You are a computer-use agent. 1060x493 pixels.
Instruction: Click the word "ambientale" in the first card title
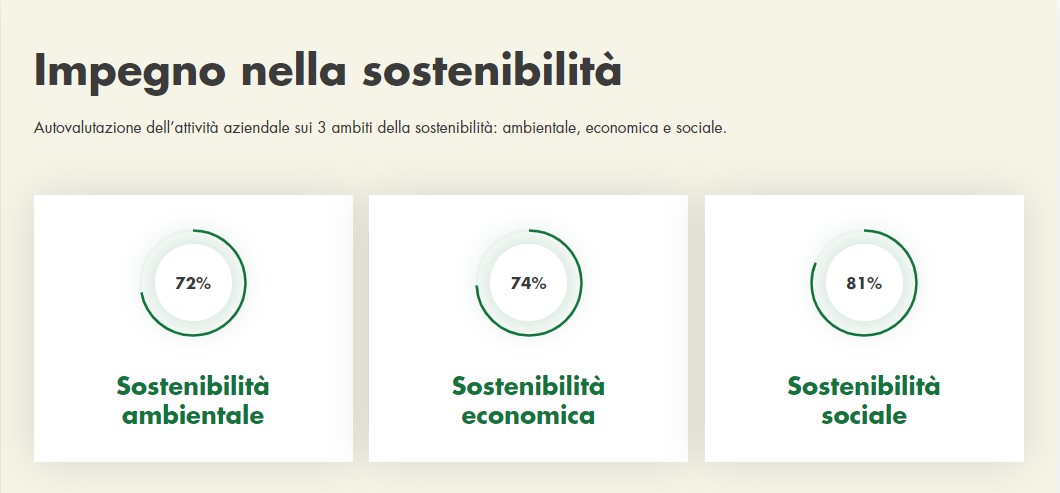[193, 415]
